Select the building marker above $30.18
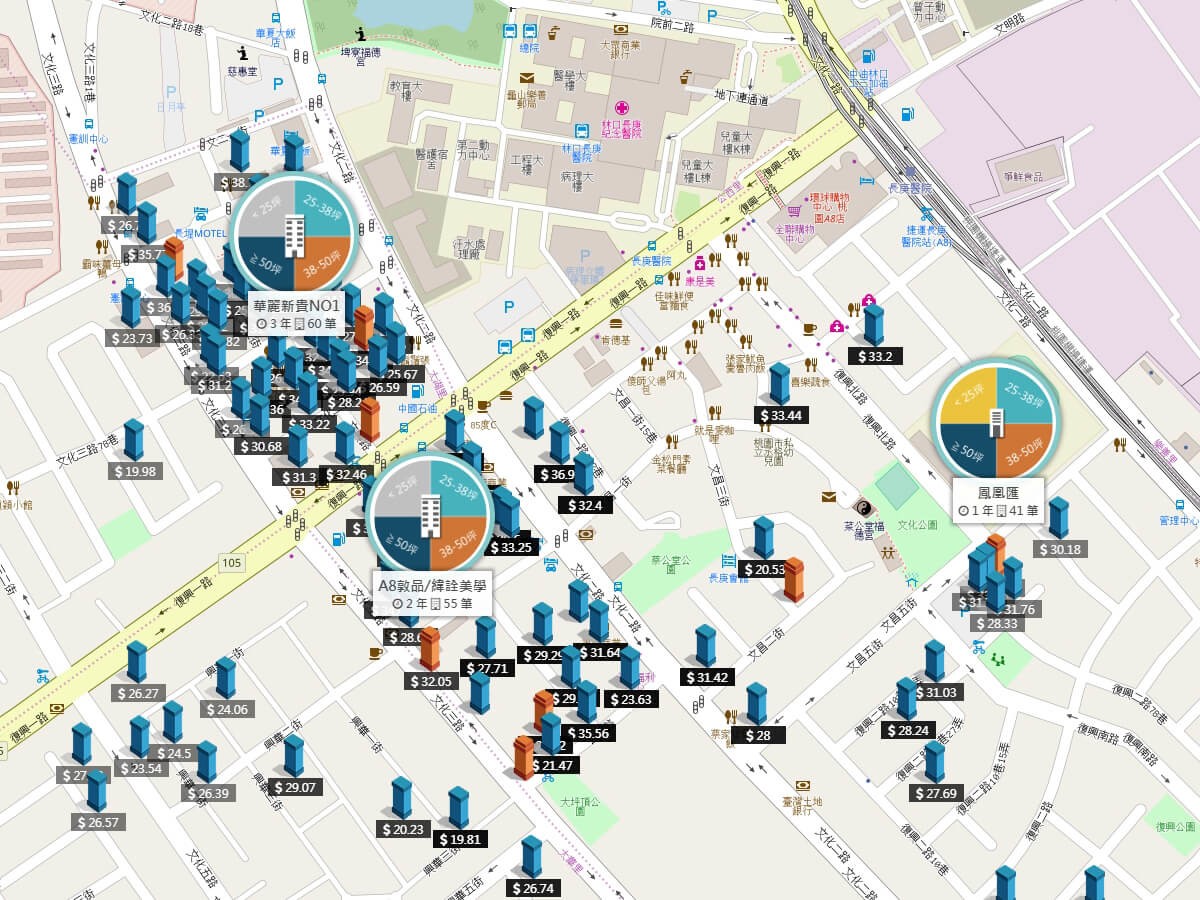This screenshot has width=1200, height=900. pyautogui.click(x=1058, y=518)
